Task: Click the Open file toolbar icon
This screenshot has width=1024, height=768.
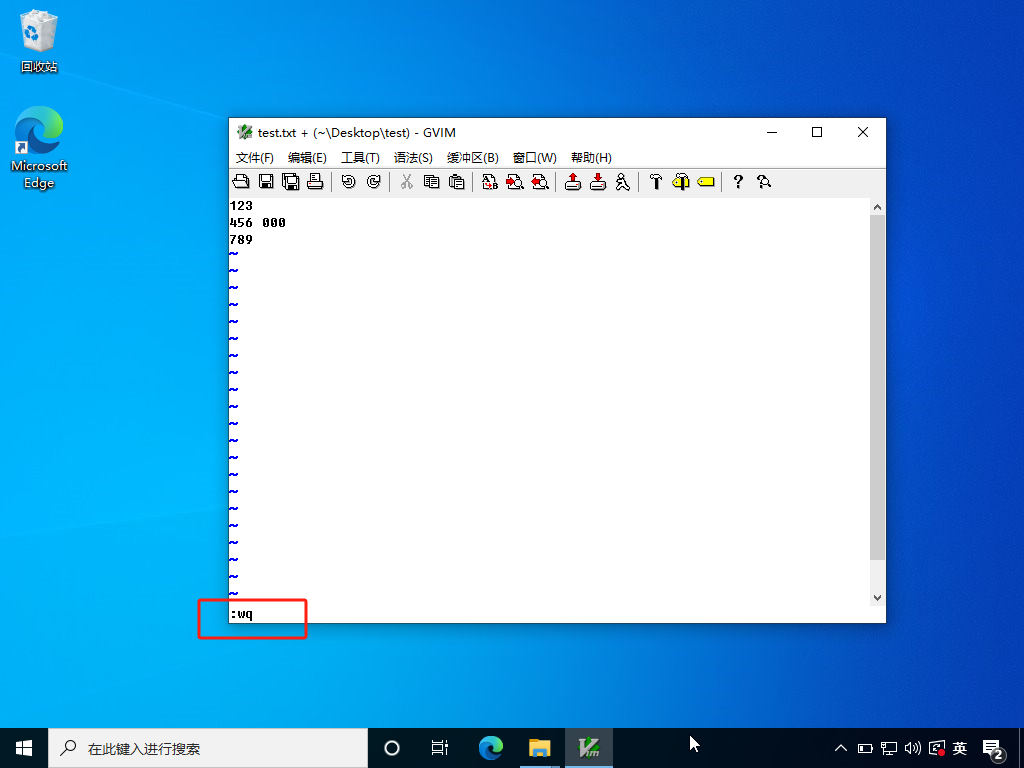Action: [241, 182]
